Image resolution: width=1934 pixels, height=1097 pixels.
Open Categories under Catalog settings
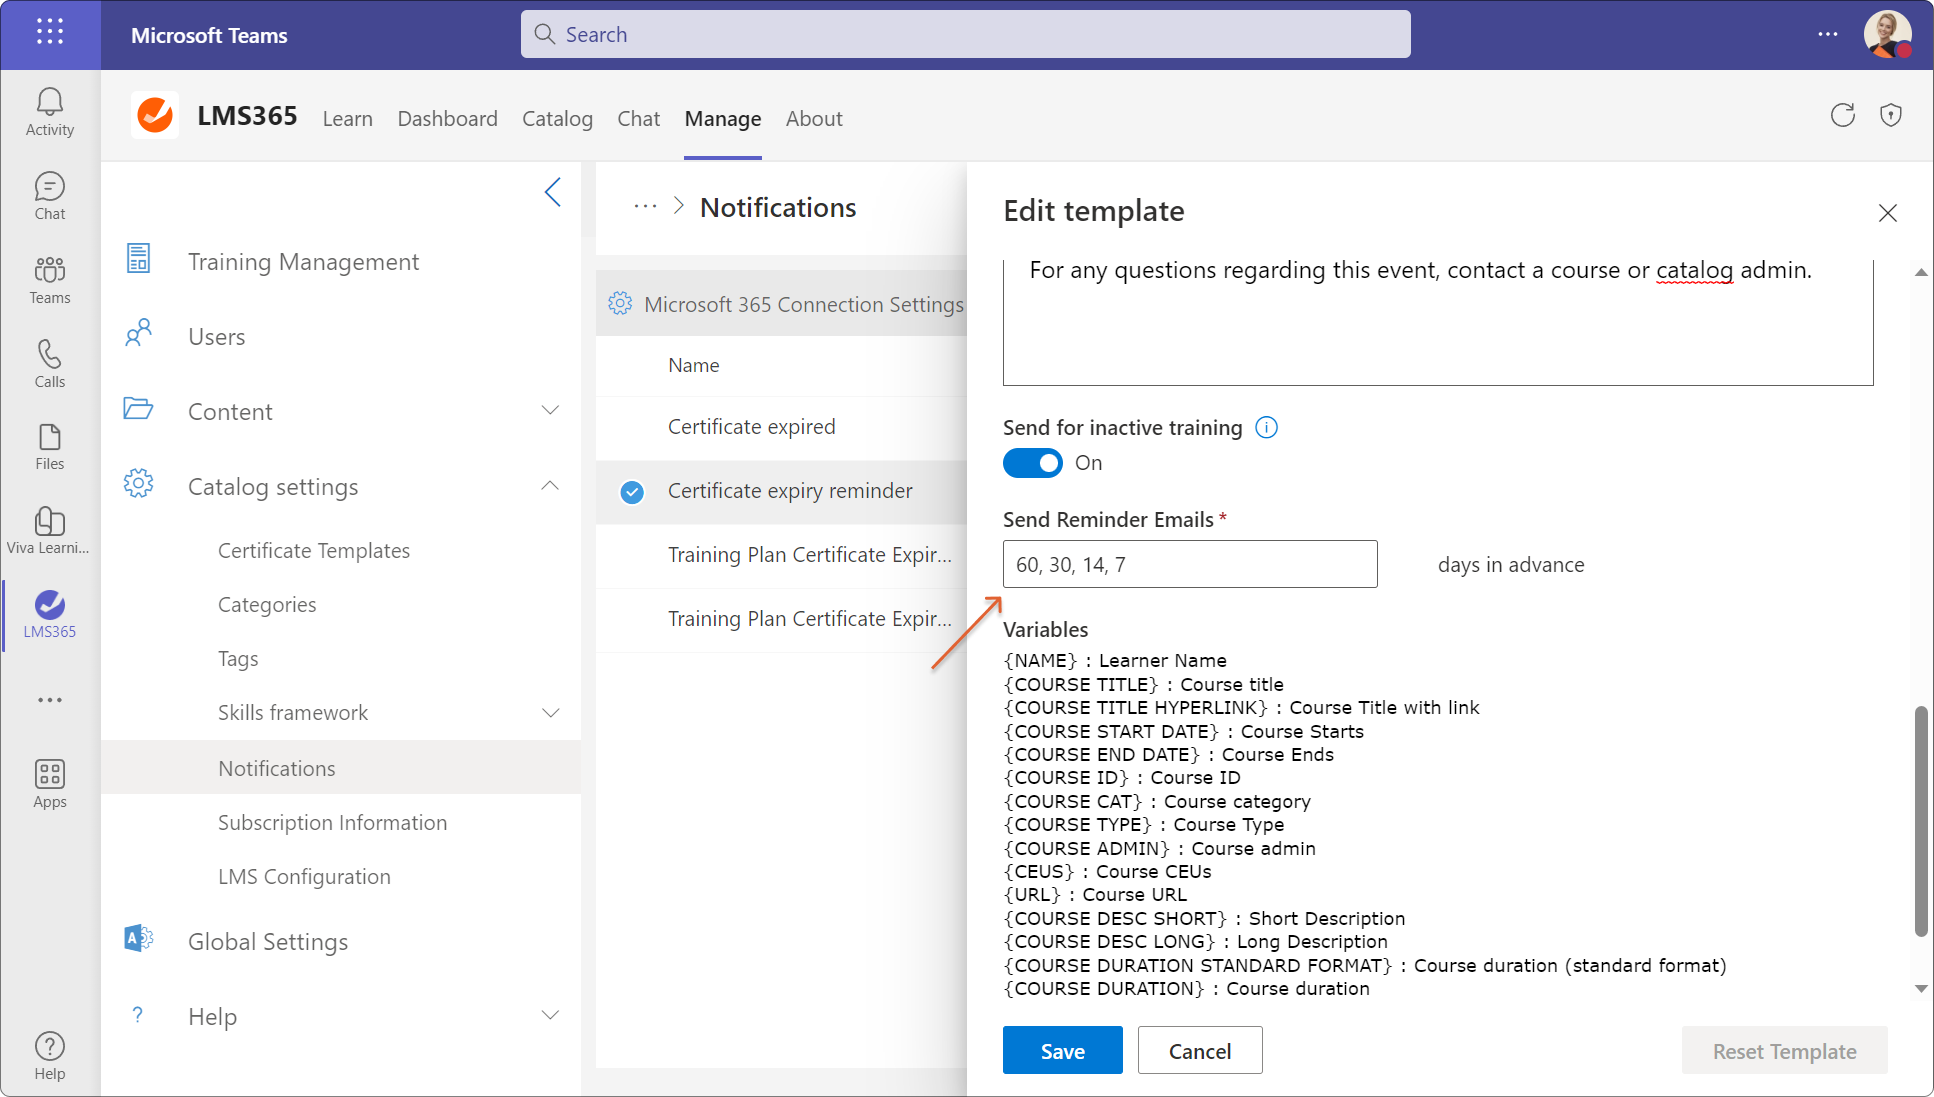pos(267,605)
